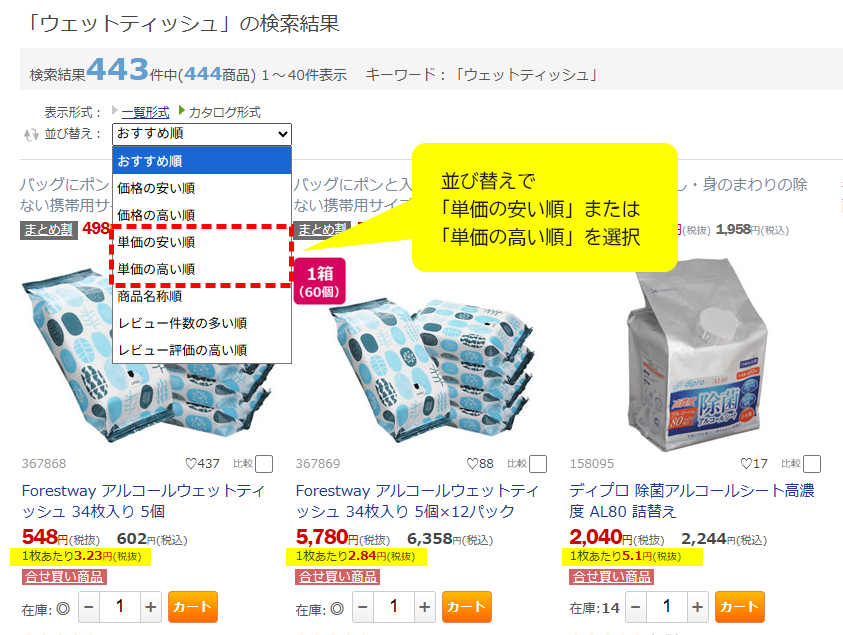Click heart favorite icon for item 158095
The image size is (843, 635).
(746, 463)
